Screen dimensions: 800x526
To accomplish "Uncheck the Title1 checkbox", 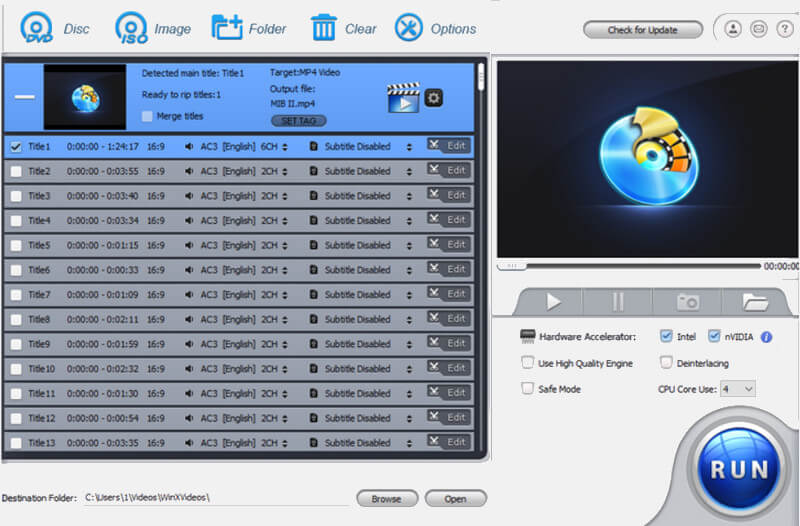I will 15,146.
